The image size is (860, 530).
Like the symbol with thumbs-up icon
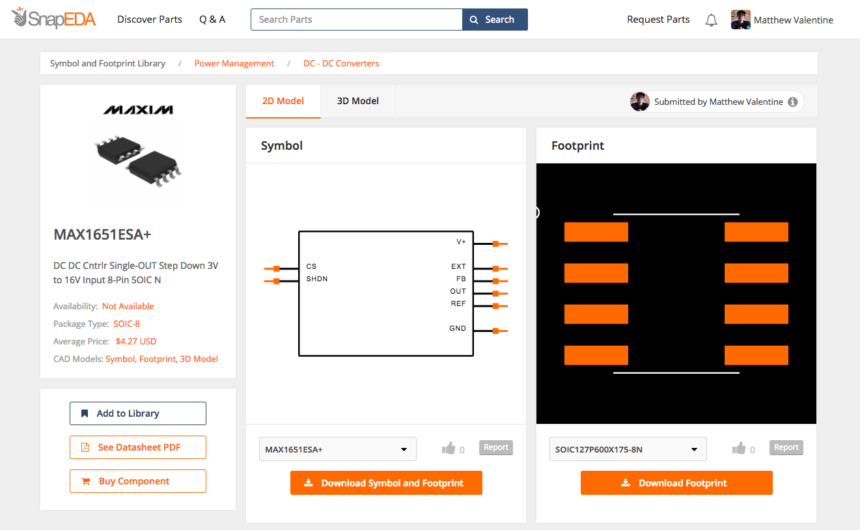pyautogui.click(x=448, y=448)
